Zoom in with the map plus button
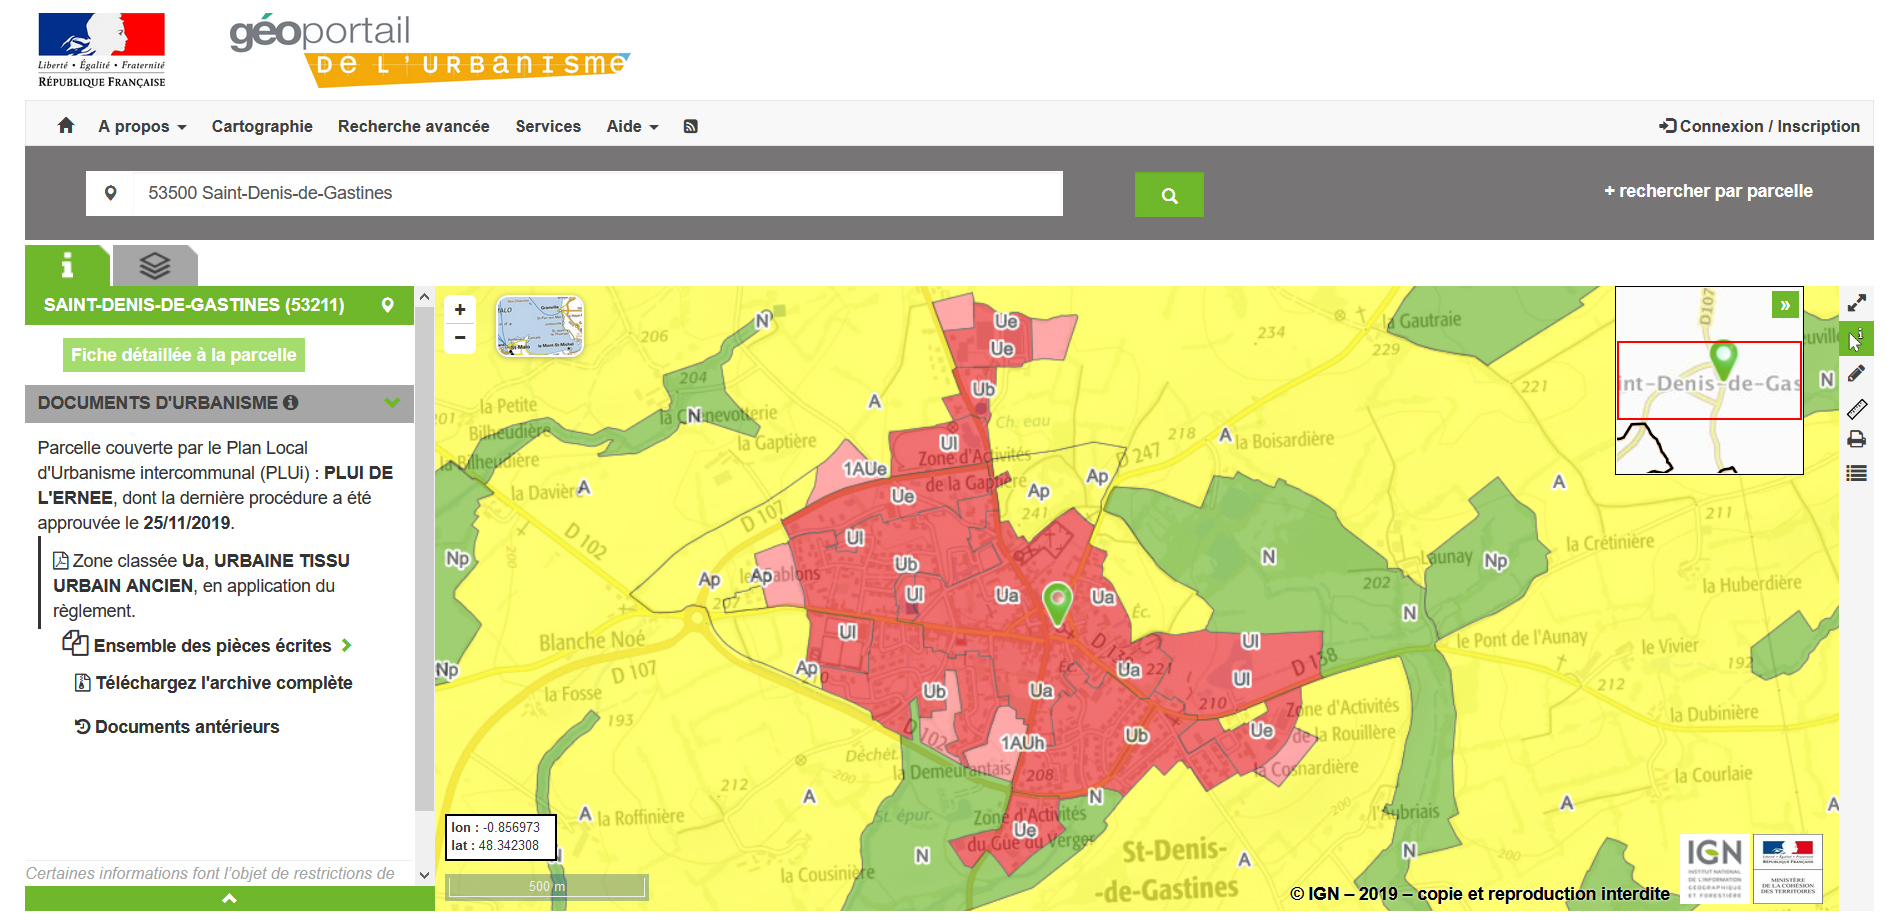This screenshot has height=918, width=1887. (x=460, y=310)
